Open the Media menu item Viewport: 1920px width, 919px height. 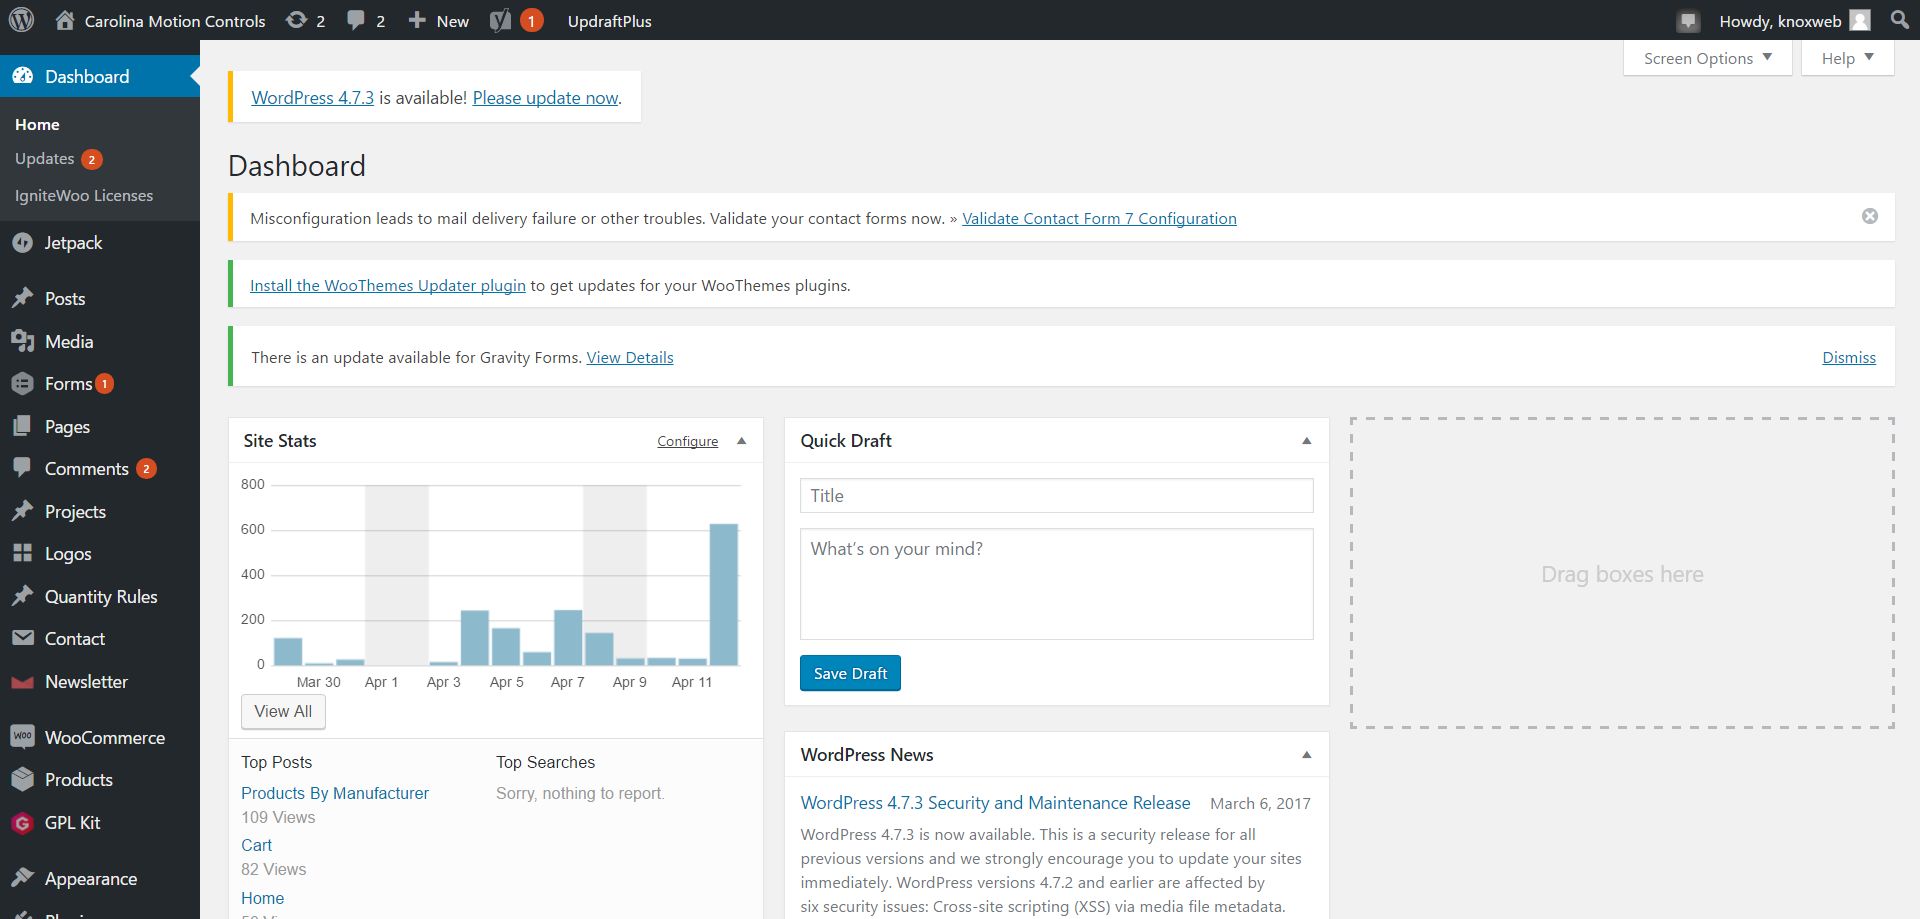click(69, 342)
